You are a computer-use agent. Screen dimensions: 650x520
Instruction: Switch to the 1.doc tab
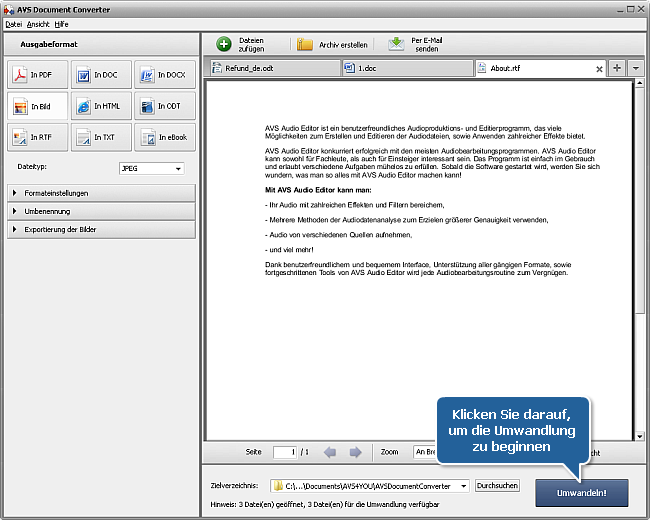[x=407, y=68]
